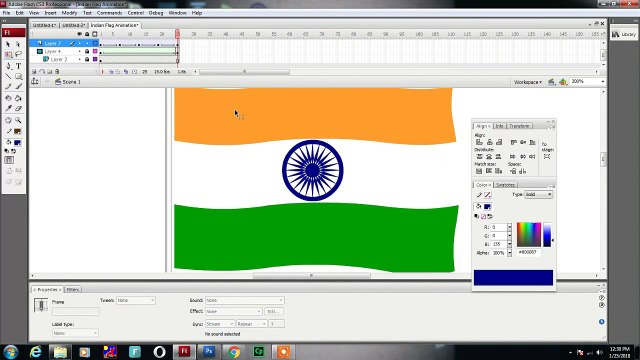Viewport: 640px width, 360px height.
Task: Select the Paint Bucket tool
Action: 18,98
